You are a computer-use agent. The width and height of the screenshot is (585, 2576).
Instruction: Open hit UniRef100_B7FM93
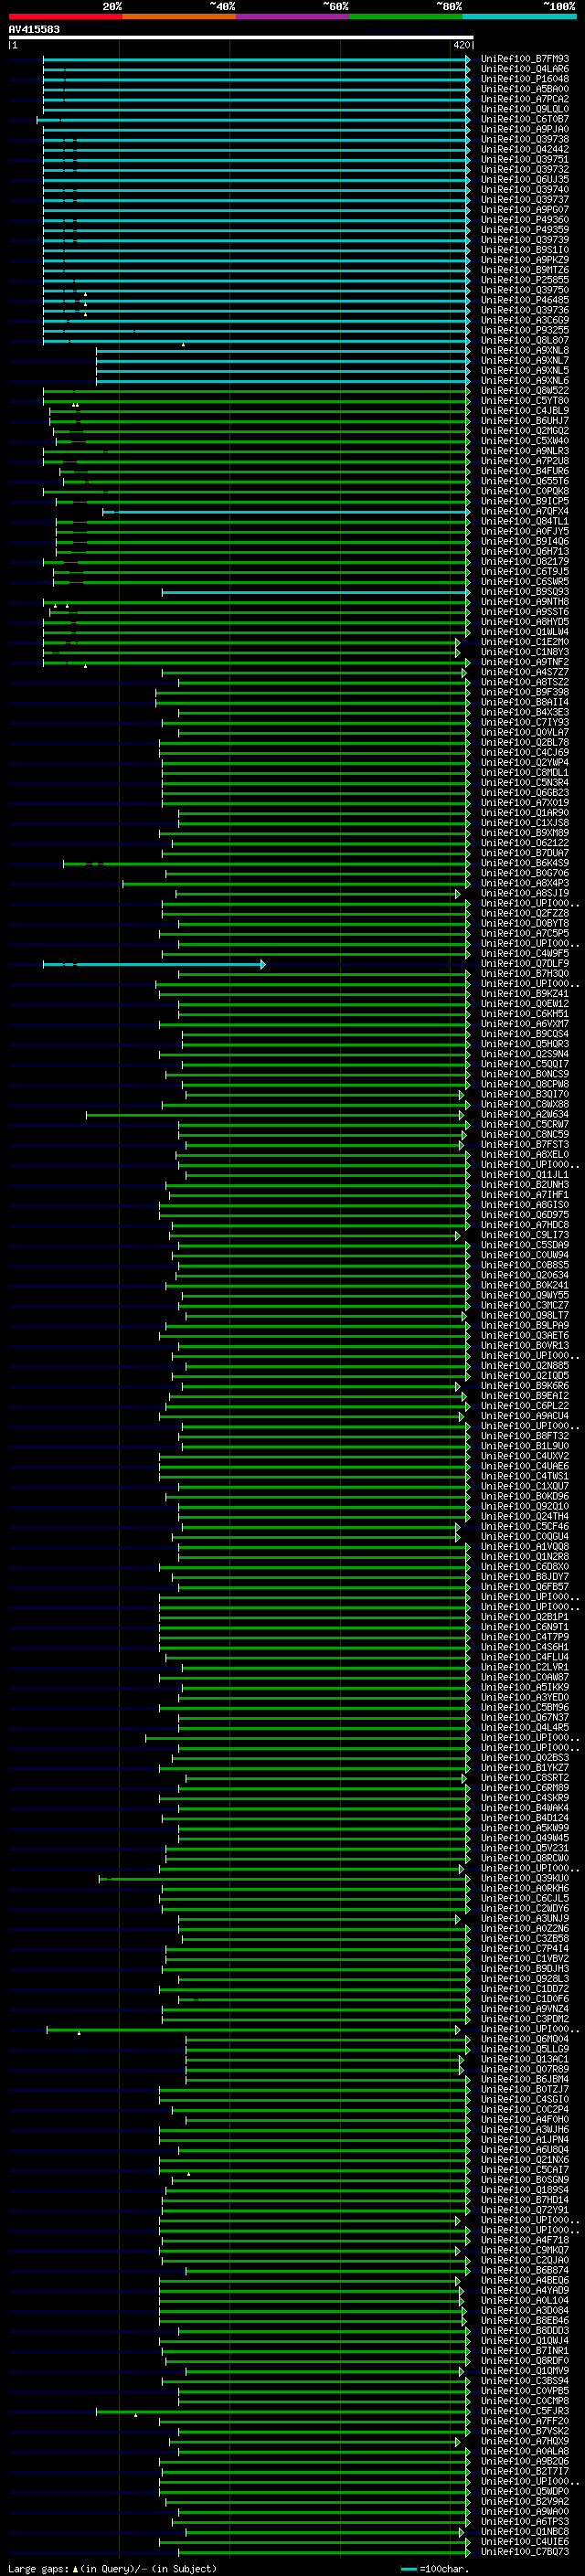524,59
